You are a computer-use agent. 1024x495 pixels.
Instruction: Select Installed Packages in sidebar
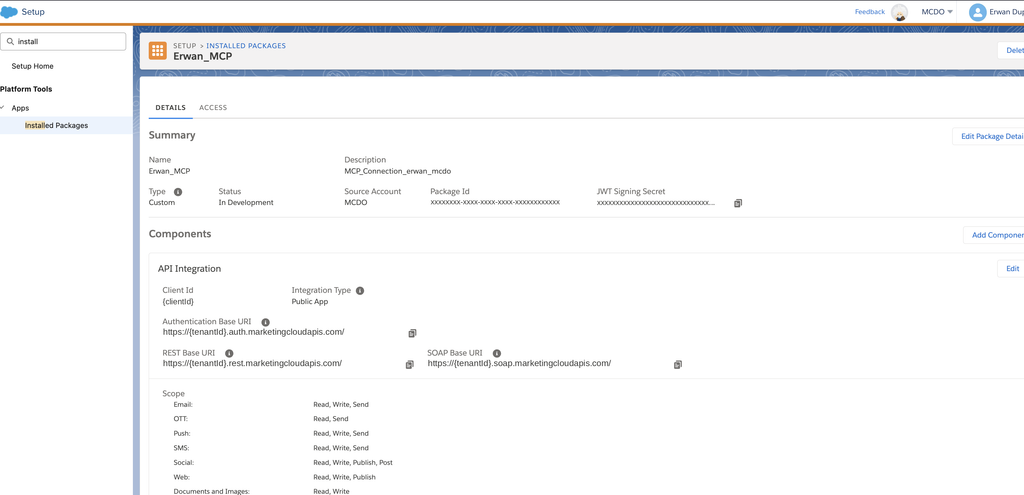click(x=67, y=125)
